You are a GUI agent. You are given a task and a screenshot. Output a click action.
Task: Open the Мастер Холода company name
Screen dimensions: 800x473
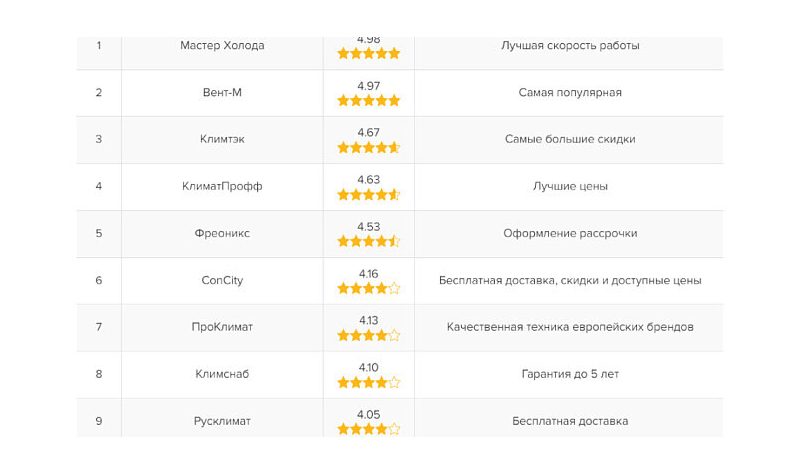coord(222,46)
